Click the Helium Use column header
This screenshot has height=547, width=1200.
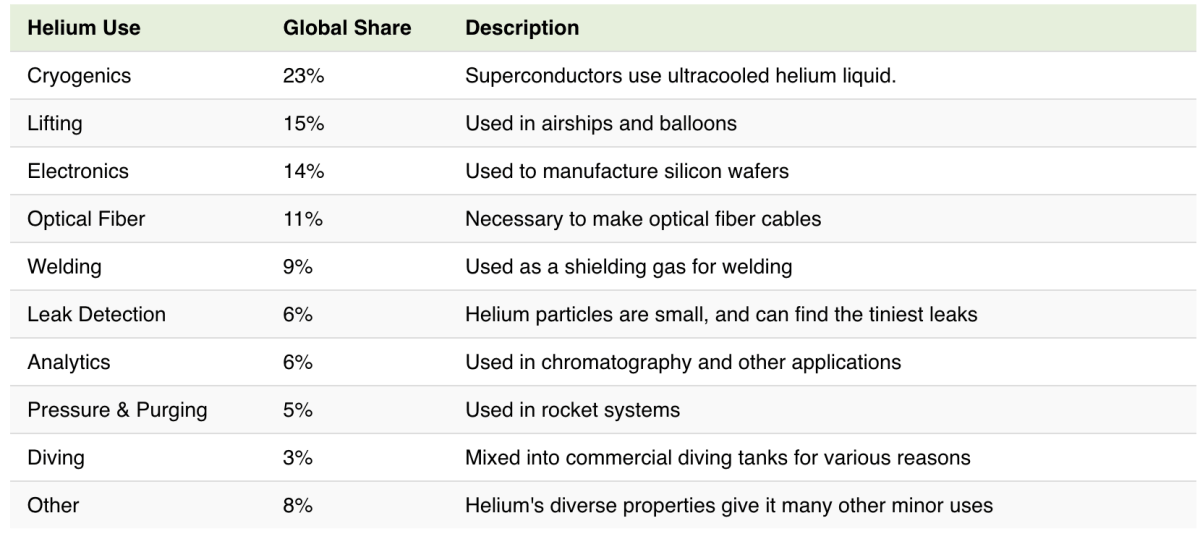(84, 28)
